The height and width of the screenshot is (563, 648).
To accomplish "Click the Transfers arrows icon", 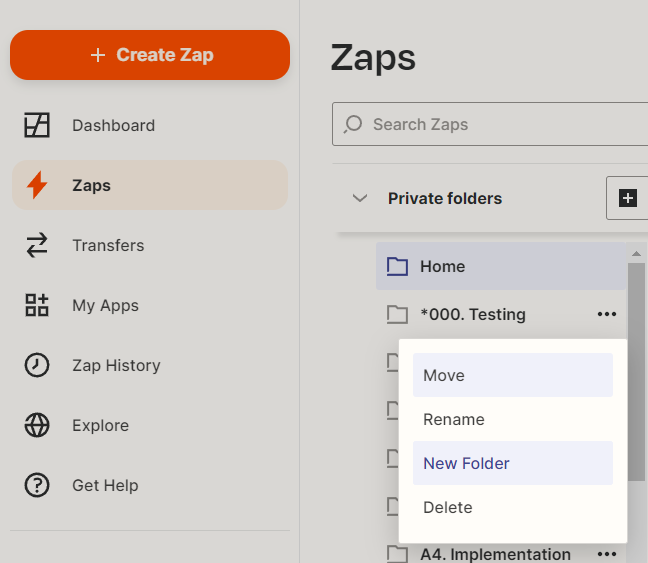I will click(37, 245).
